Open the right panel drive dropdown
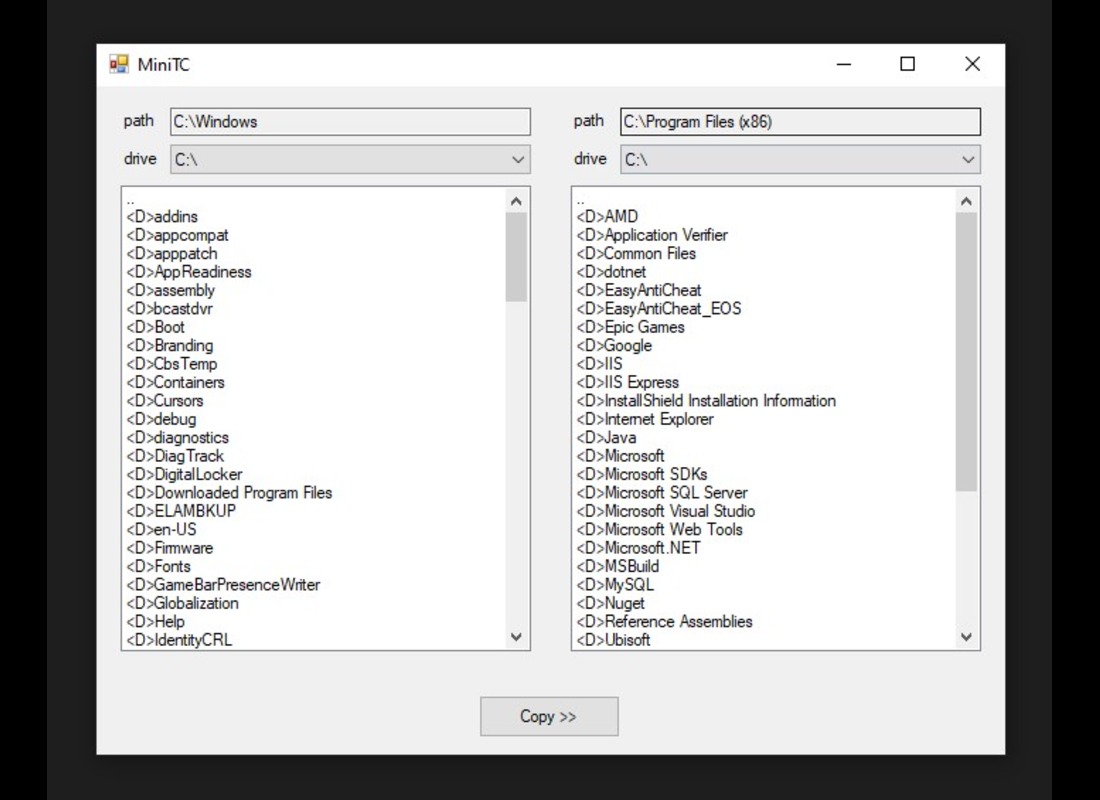This screenshot has width=1100, height=800. [800, 159]
